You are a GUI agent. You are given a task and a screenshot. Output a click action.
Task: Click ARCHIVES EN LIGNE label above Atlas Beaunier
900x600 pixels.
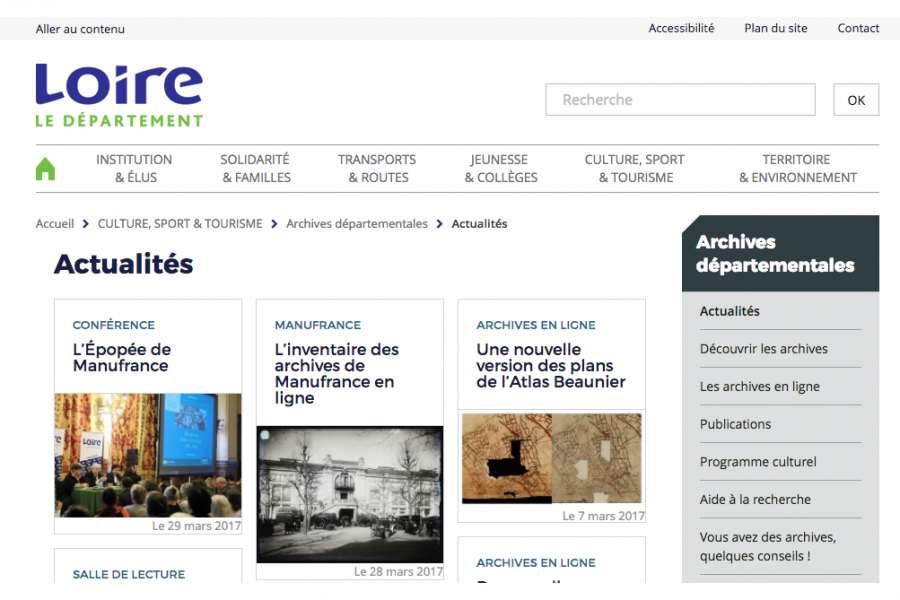pyautogui.click(x=536, y=325)
